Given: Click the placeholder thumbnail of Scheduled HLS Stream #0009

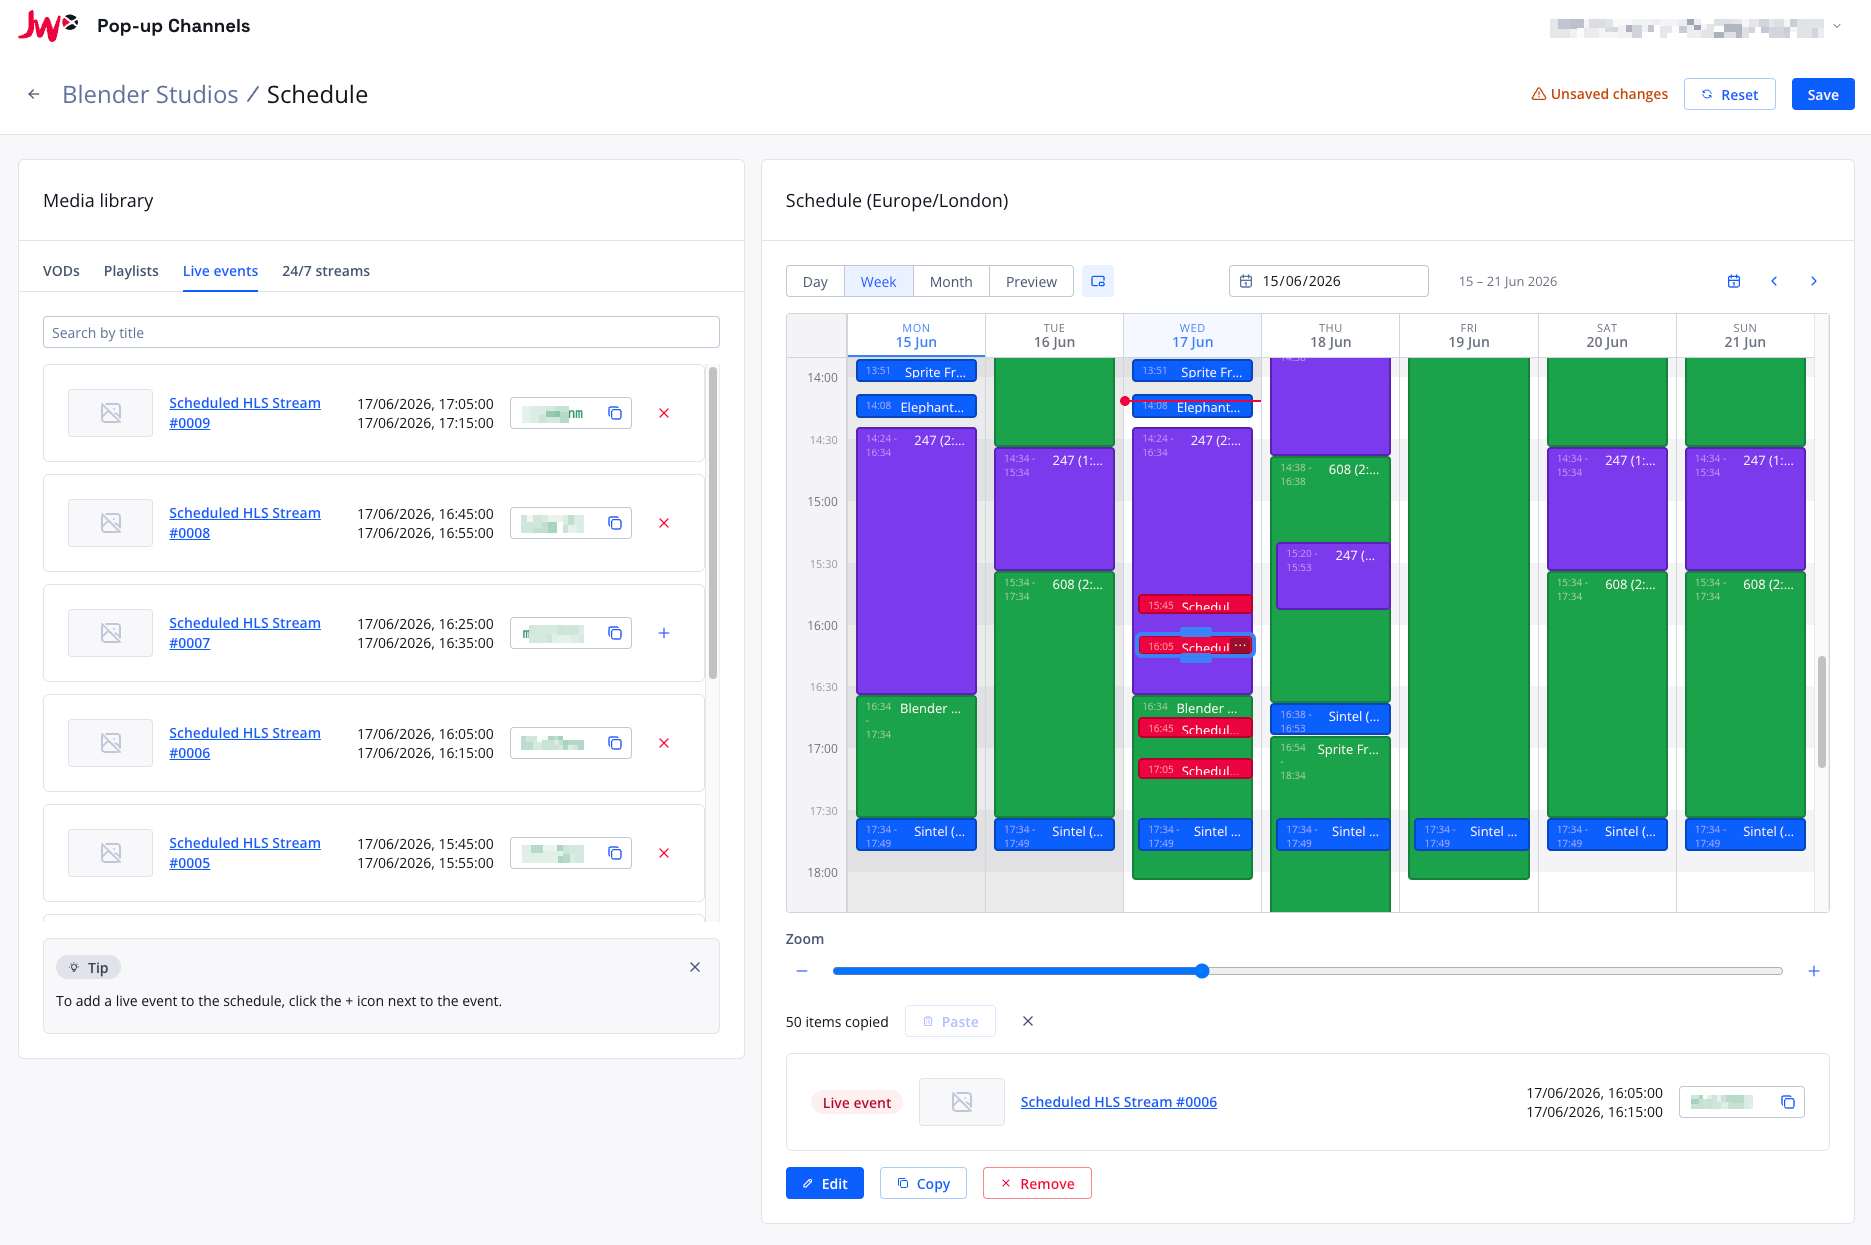Looking at the screenshot, I should click(x=111, y=413).
